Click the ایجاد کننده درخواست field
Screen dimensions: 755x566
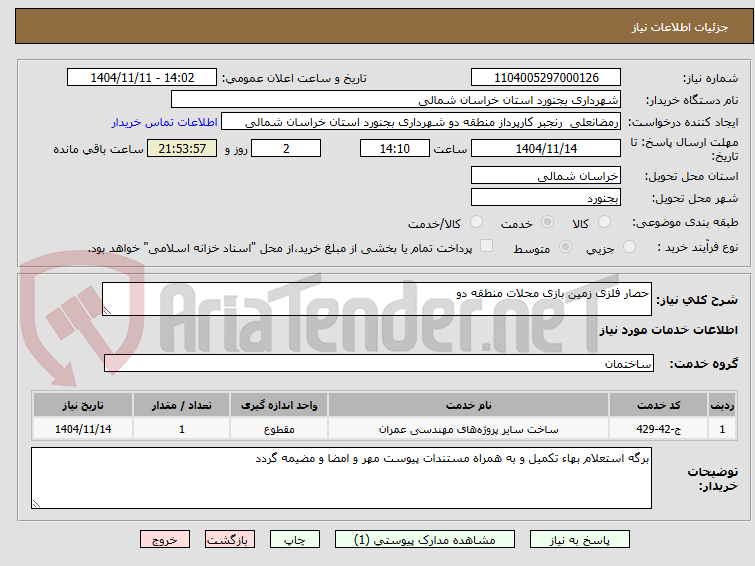(421, 121)
